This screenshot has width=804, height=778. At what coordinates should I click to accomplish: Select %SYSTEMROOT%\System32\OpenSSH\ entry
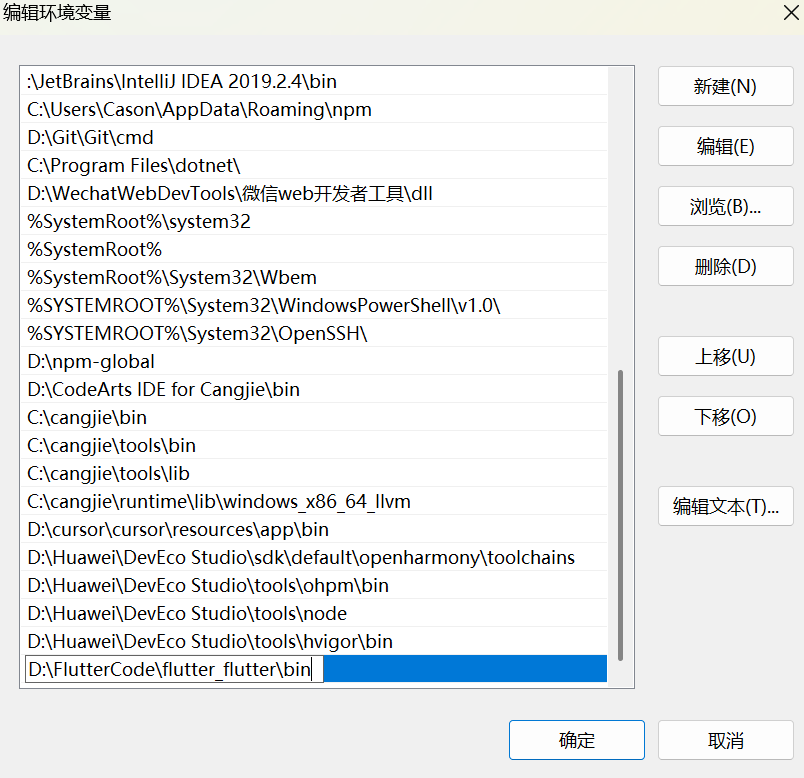[314, 333]
